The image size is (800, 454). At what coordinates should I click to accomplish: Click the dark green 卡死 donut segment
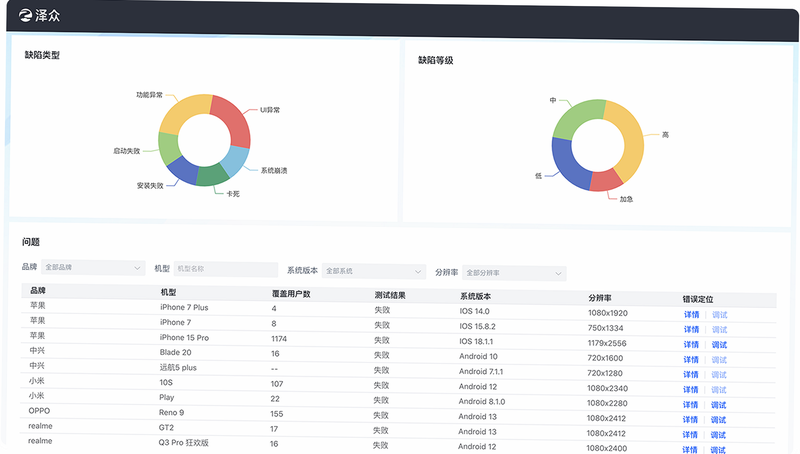coord(213,175)
